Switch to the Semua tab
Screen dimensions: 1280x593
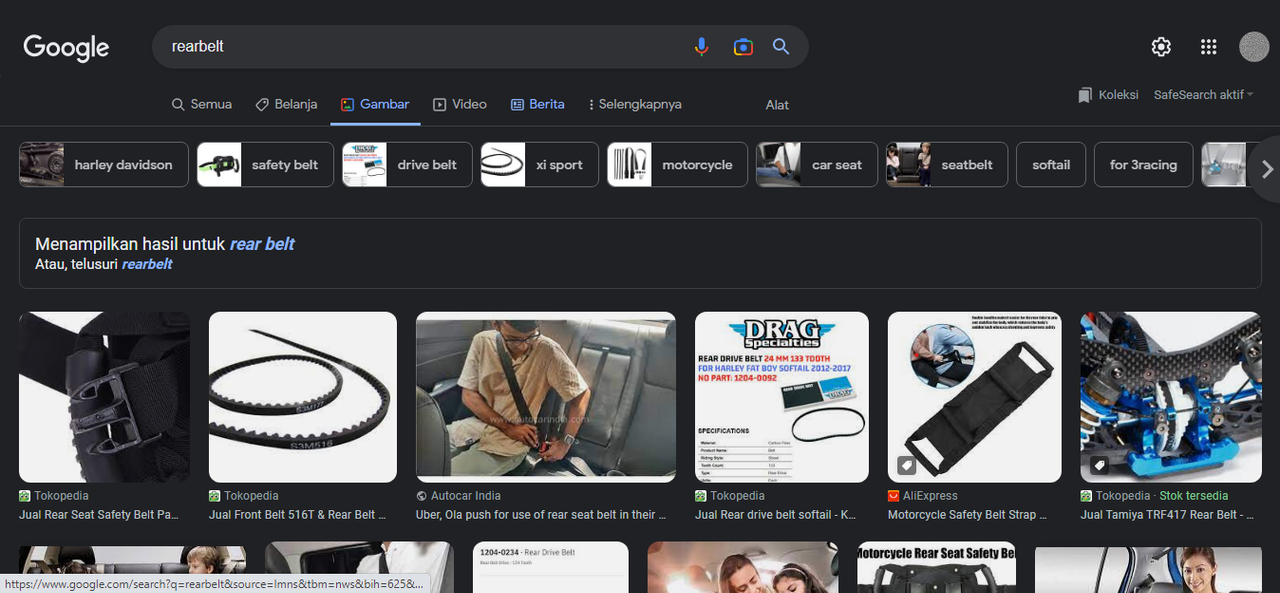pos(201,104)
